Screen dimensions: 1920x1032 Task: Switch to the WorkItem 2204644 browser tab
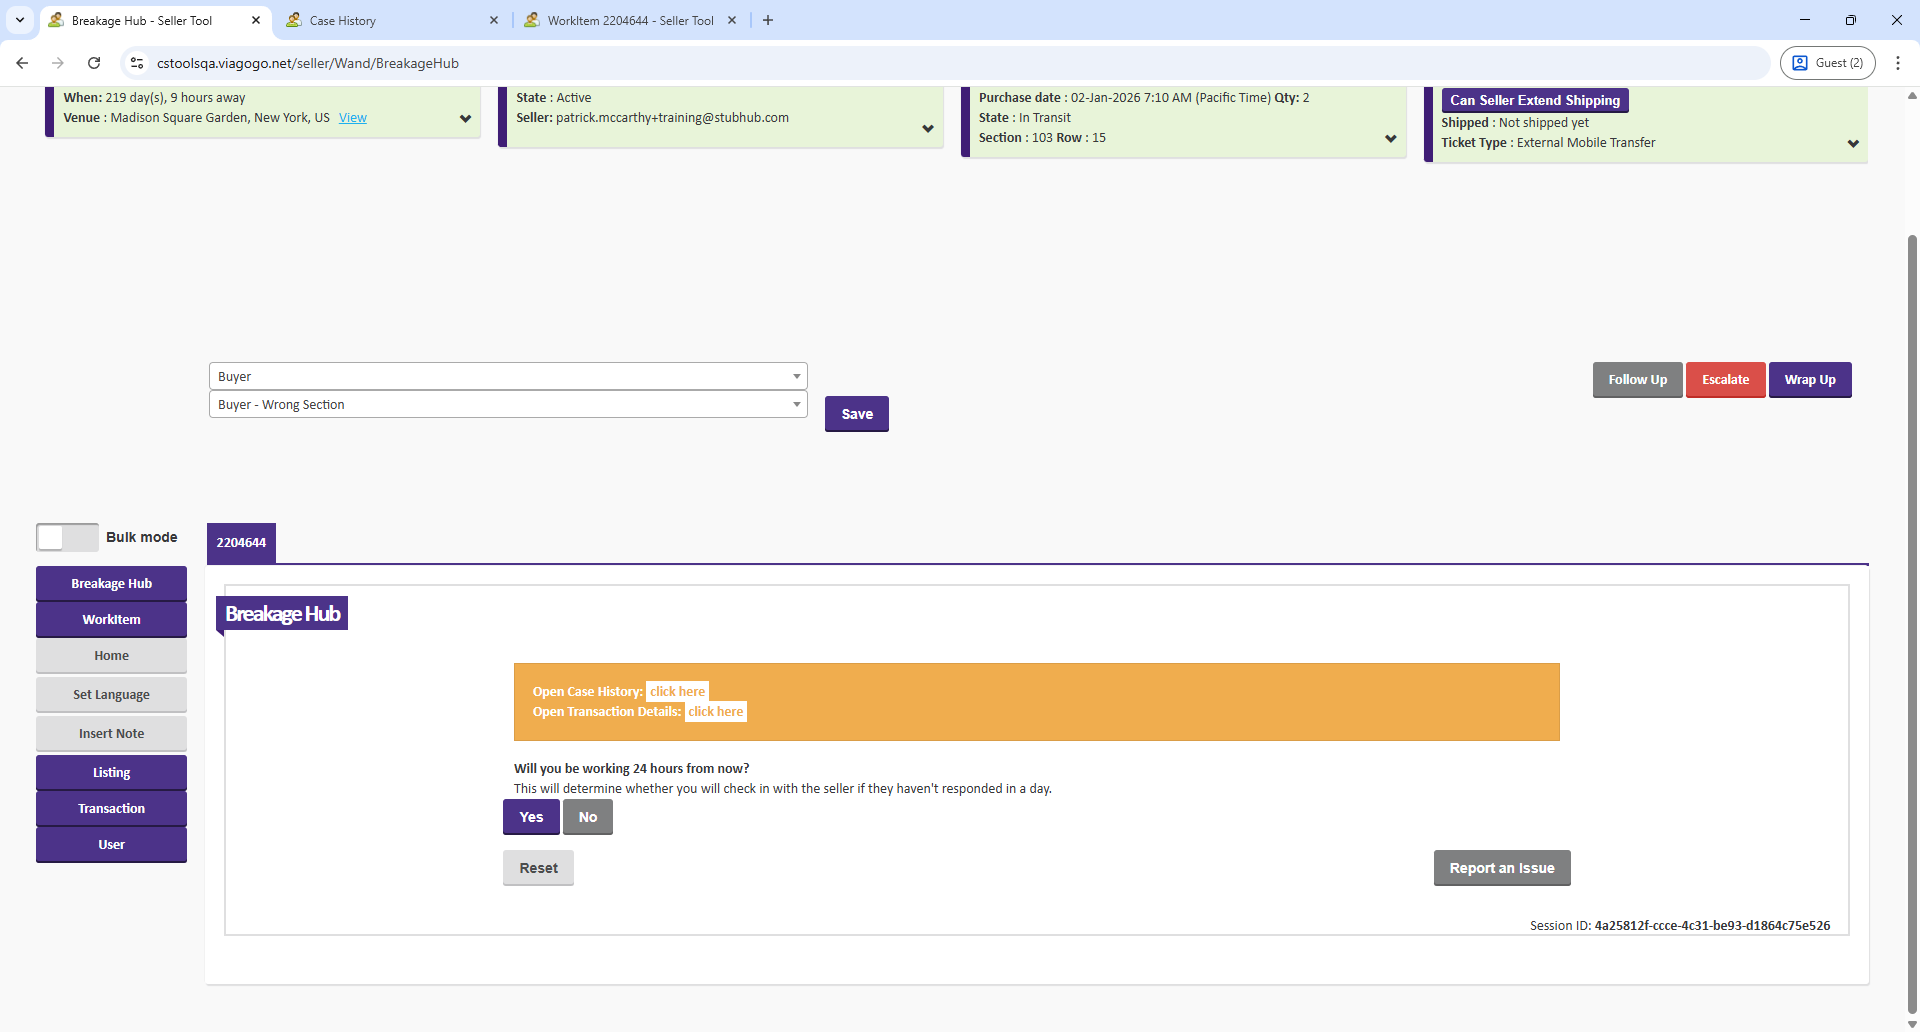(630, 20)
